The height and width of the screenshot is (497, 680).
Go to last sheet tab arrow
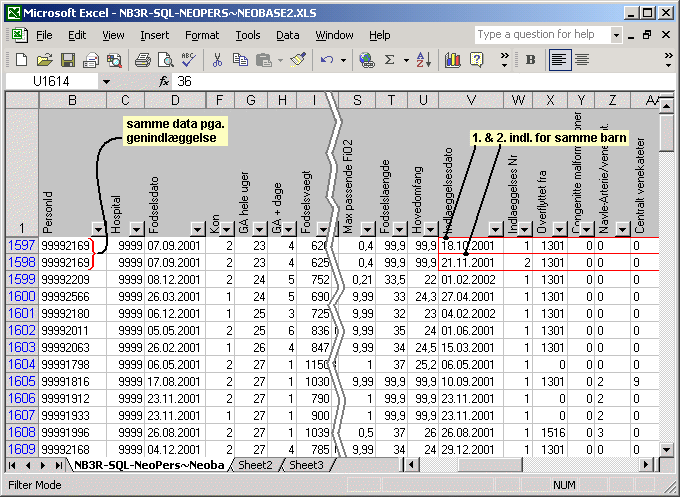tap(58, 465)
